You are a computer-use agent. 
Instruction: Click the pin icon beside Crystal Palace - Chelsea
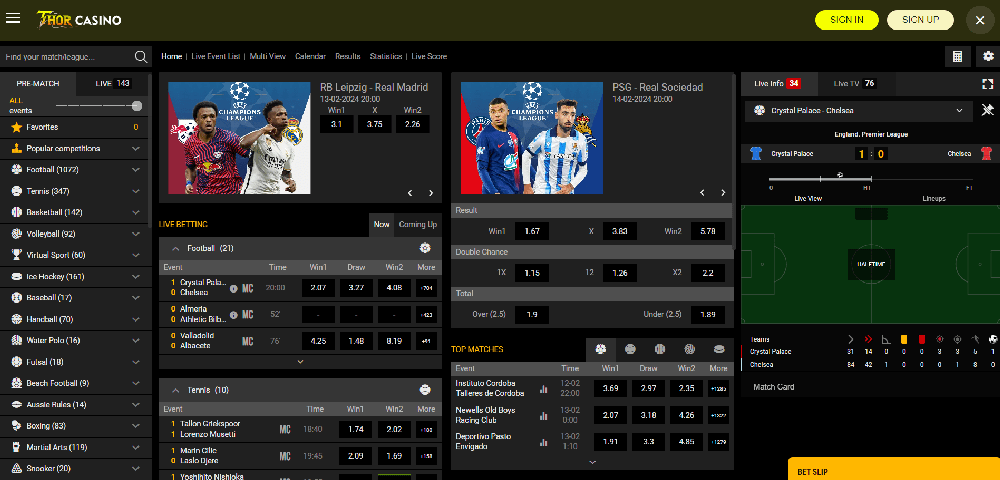pyautogui.click(x=987, y=110)
